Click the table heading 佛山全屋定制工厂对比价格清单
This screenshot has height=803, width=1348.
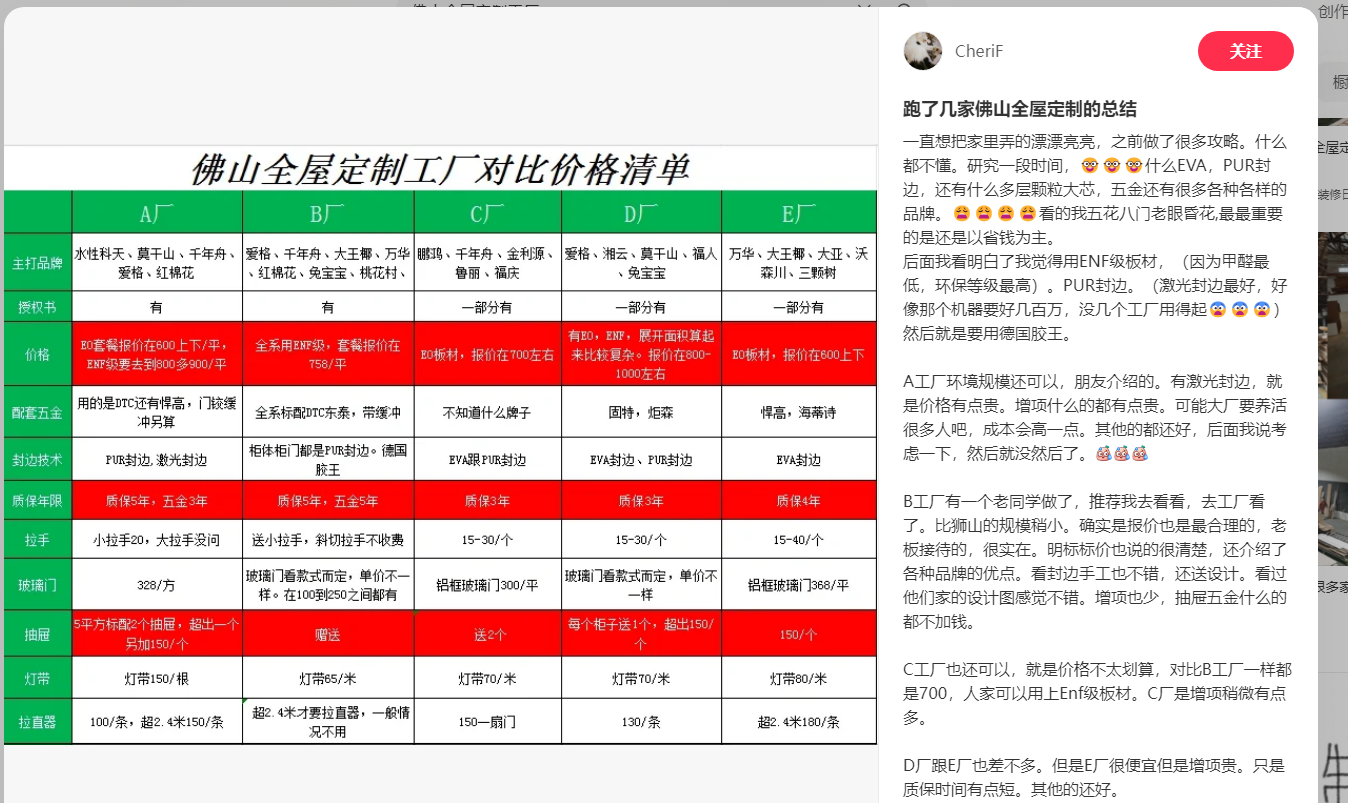tap(440, 169)
